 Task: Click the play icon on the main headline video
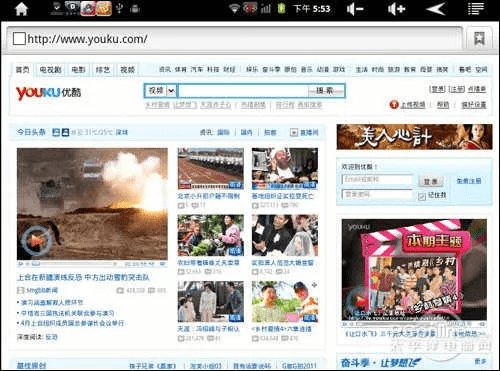[36, 240]
